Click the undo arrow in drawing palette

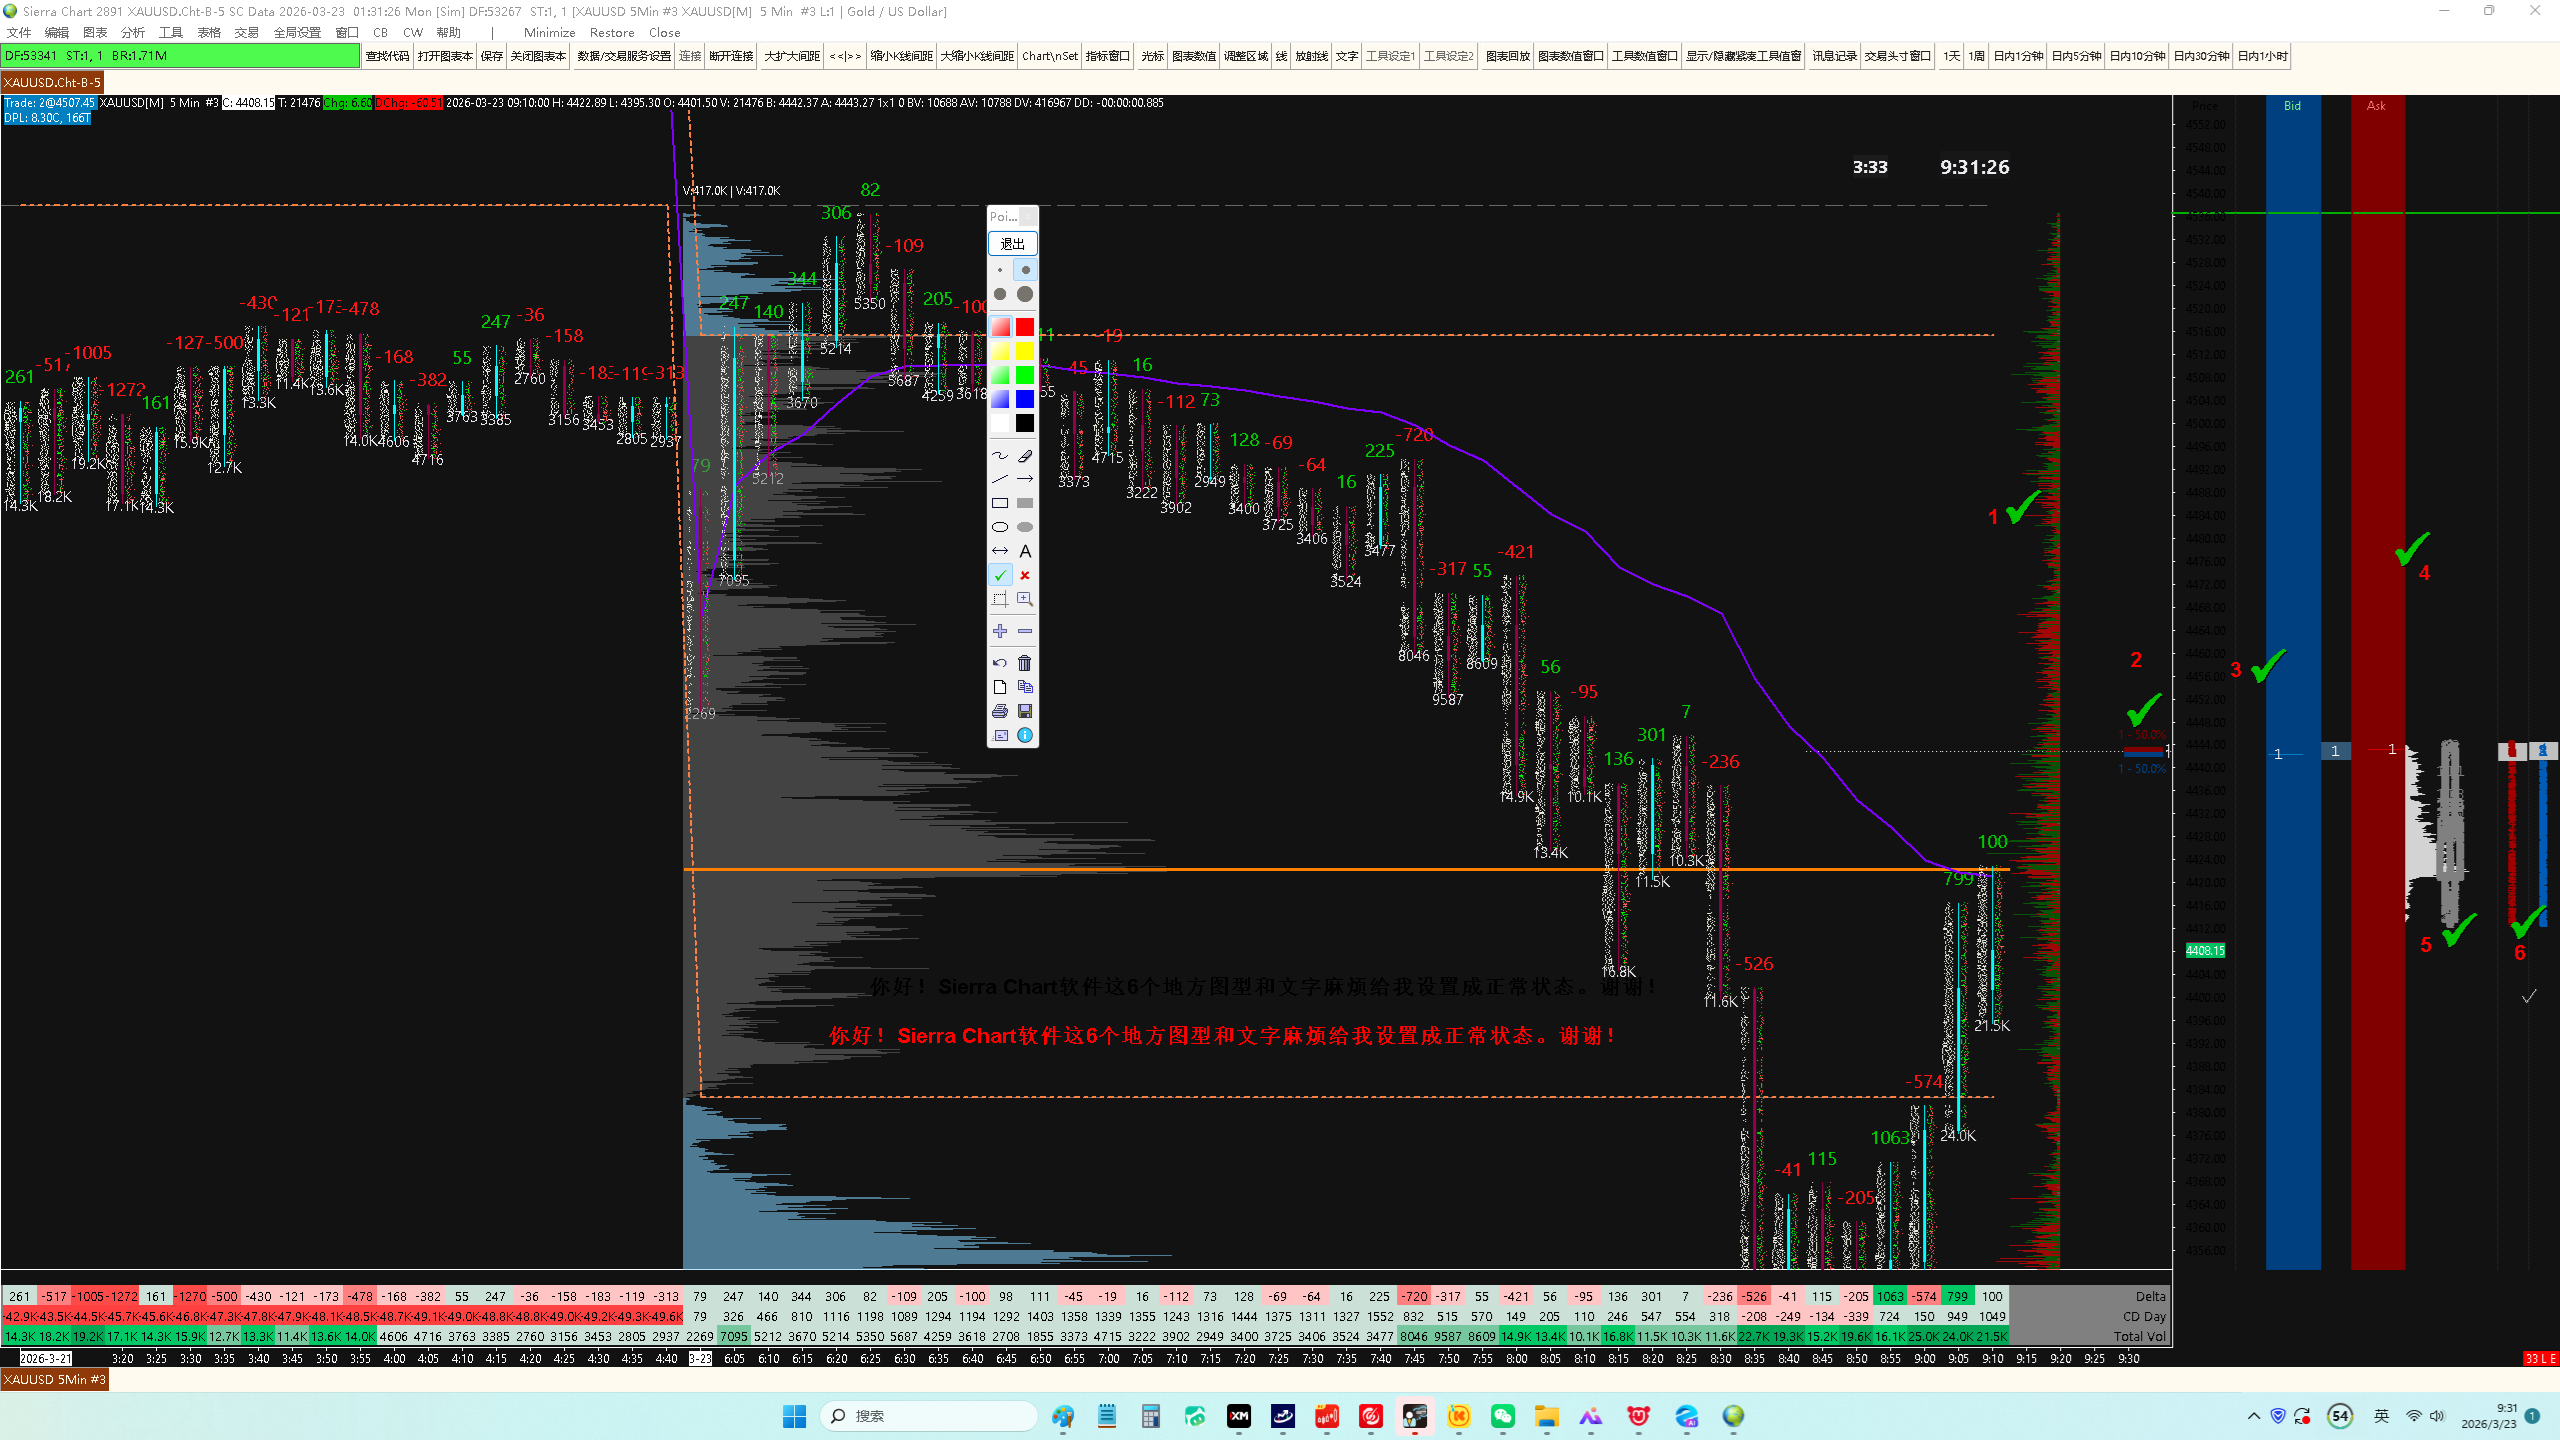click(x=1000, y=663)
